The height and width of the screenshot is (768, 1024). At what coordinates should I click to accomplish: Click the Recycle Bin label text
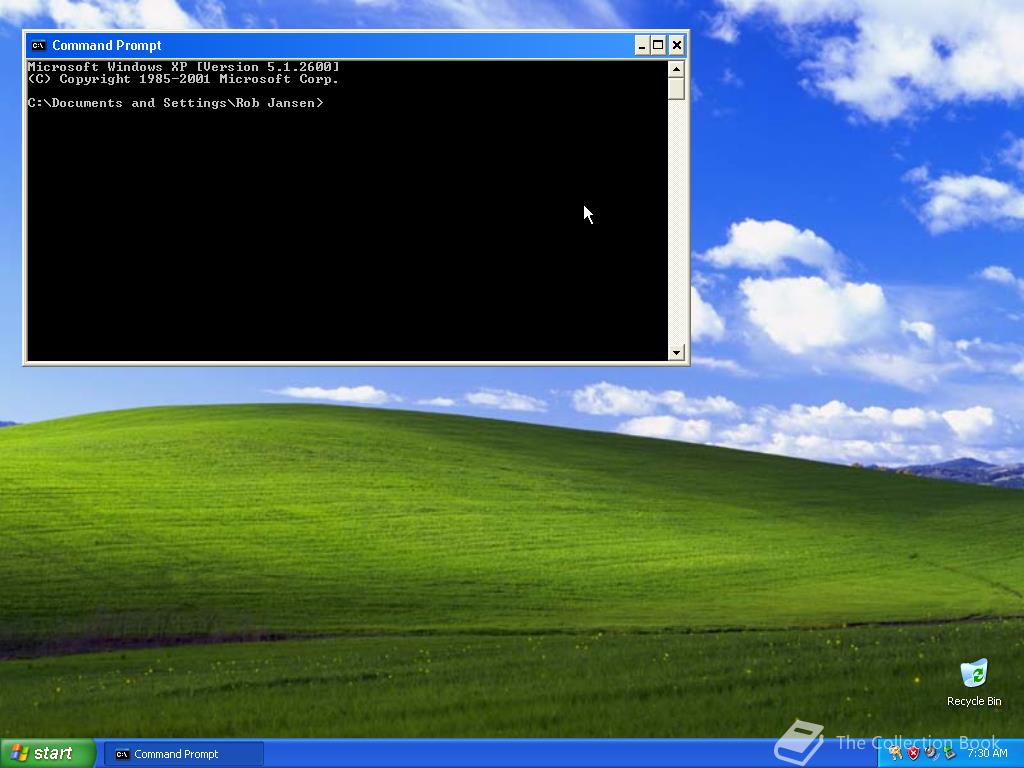[x=974, y=701]
